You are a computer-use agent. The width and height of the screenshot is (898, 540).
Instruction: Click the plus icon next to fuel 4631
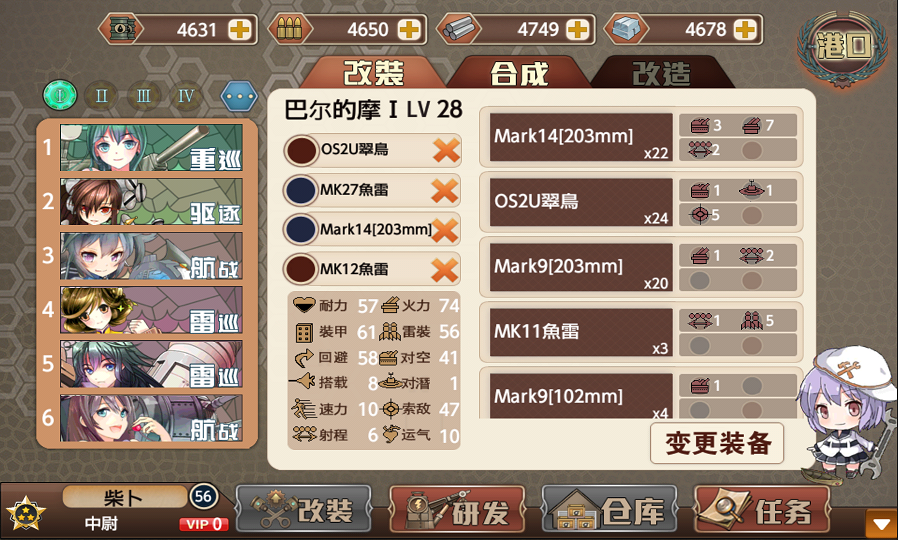click(239, 29)
